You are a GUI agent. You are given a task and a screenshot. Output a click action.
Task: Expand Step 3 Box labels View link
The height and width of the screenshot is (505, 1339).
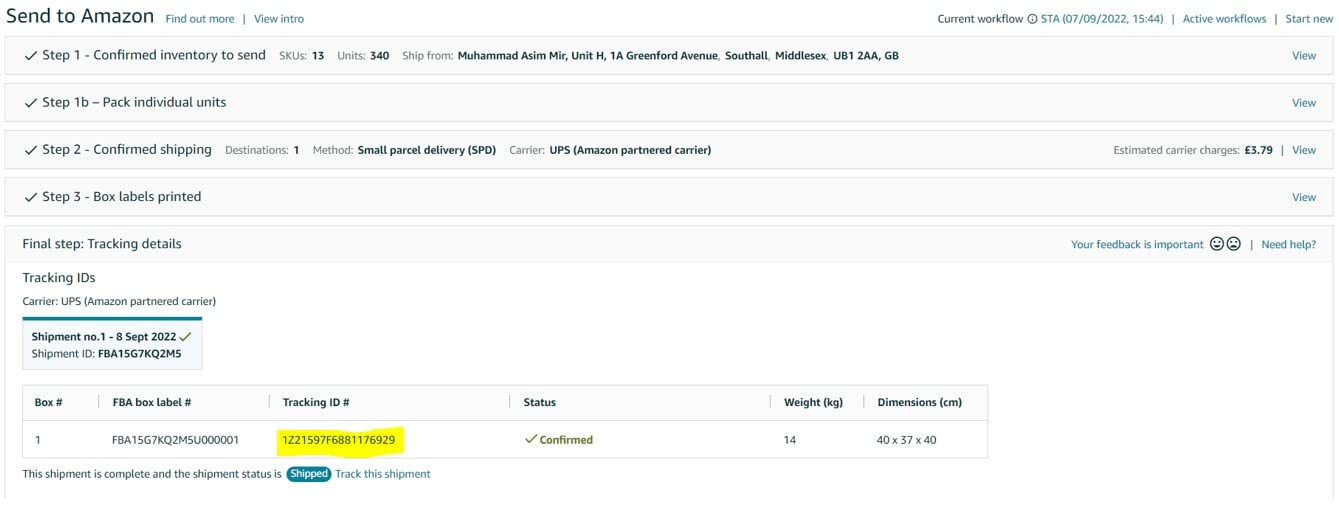pos(1303,197)
